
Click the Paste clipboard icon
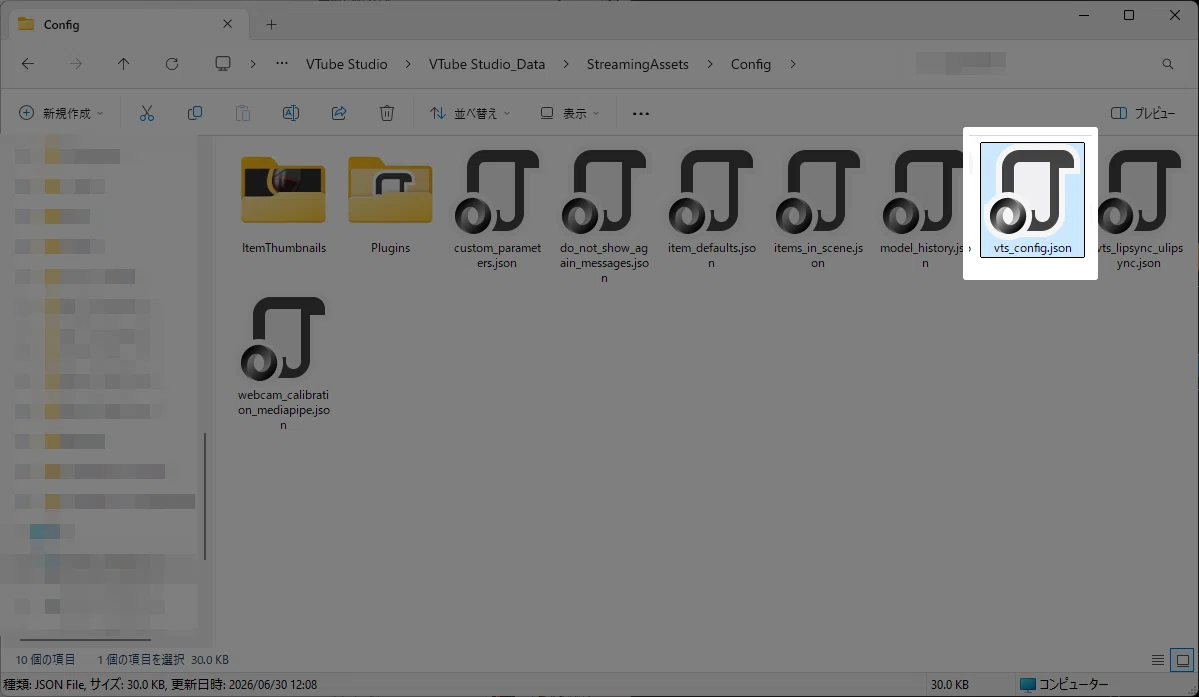pyautogui.click(x=242, y=113)
